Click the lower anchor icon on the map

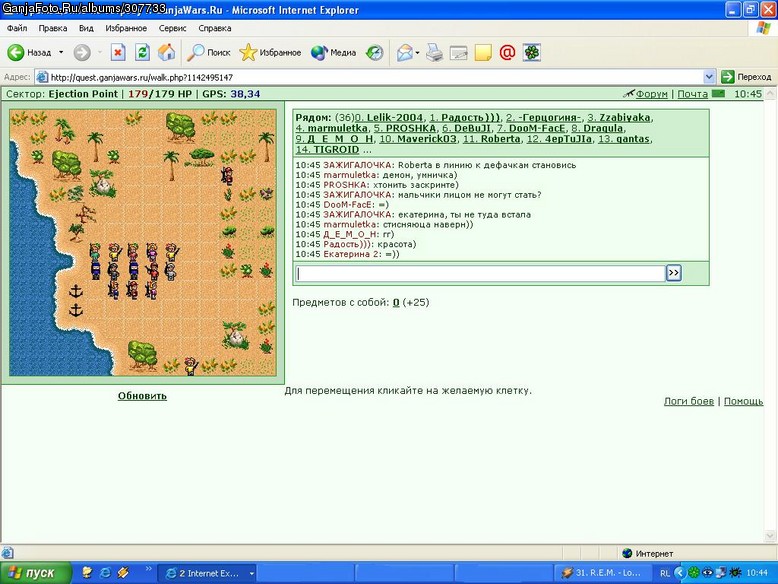[75, 311]
